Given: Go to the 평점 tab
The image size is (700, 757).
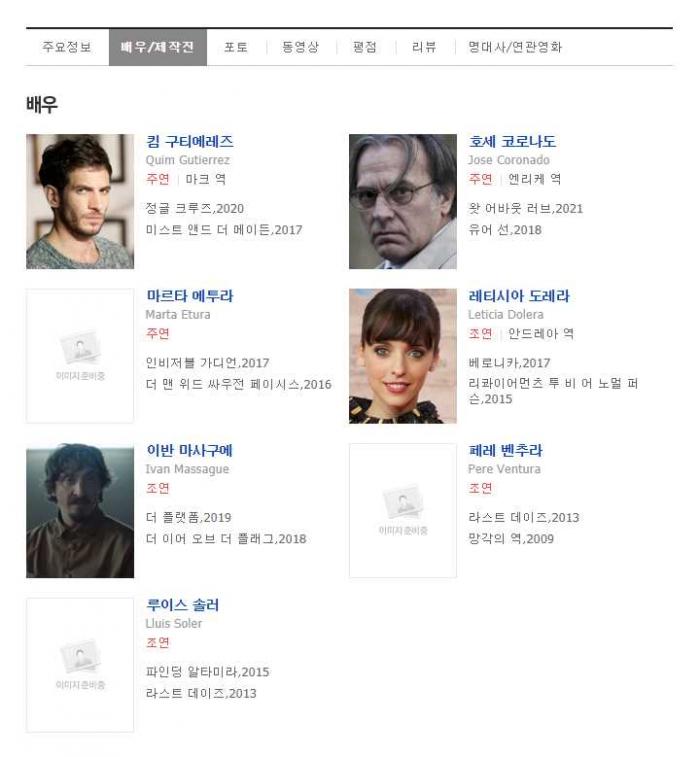Looking at the screenshot, I should tap(364, 47).
